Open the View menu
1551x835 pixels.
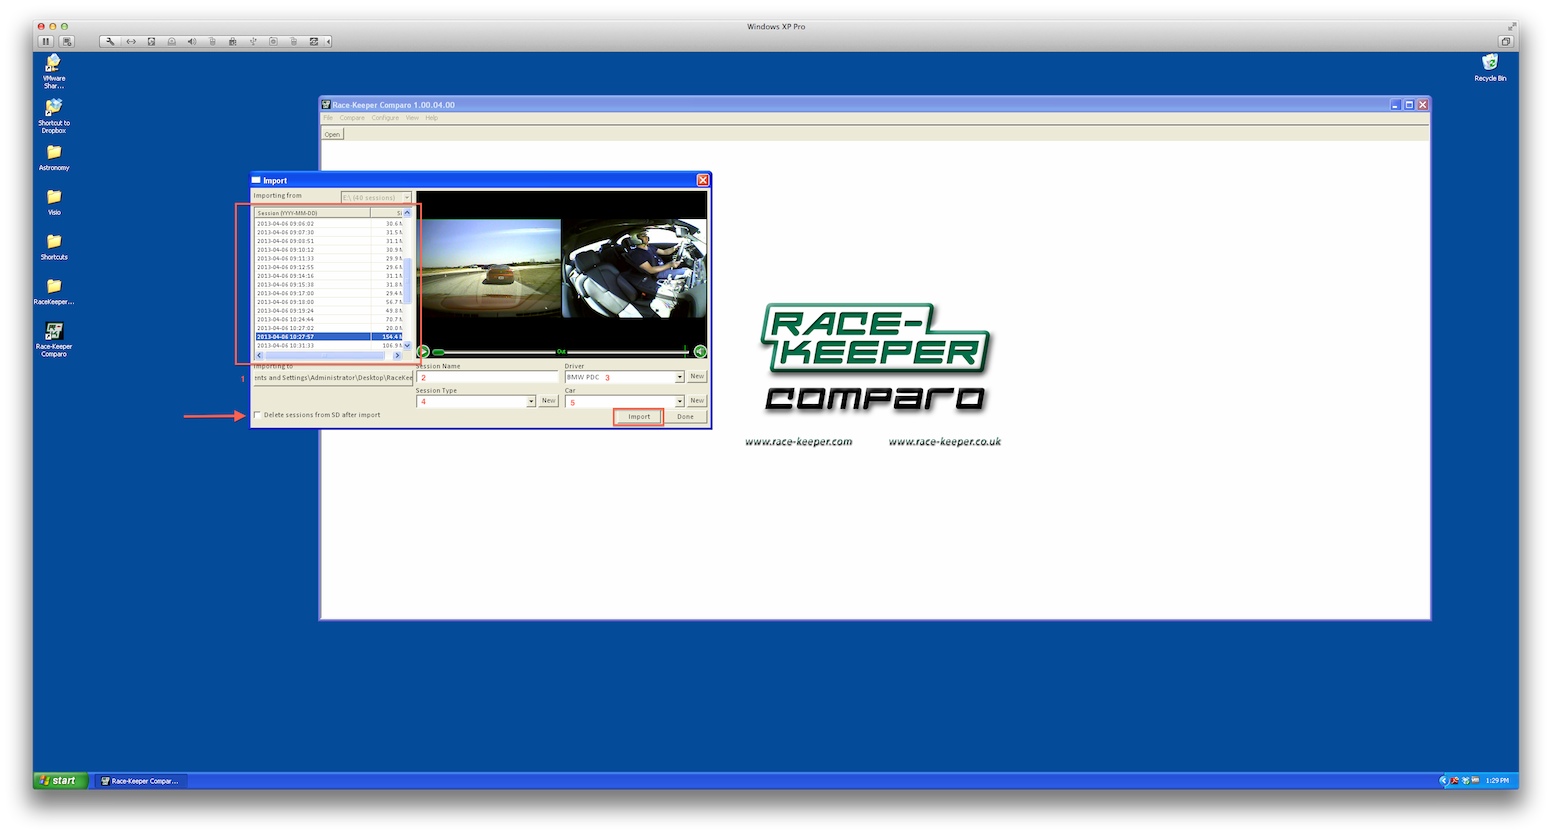(412, 118)
